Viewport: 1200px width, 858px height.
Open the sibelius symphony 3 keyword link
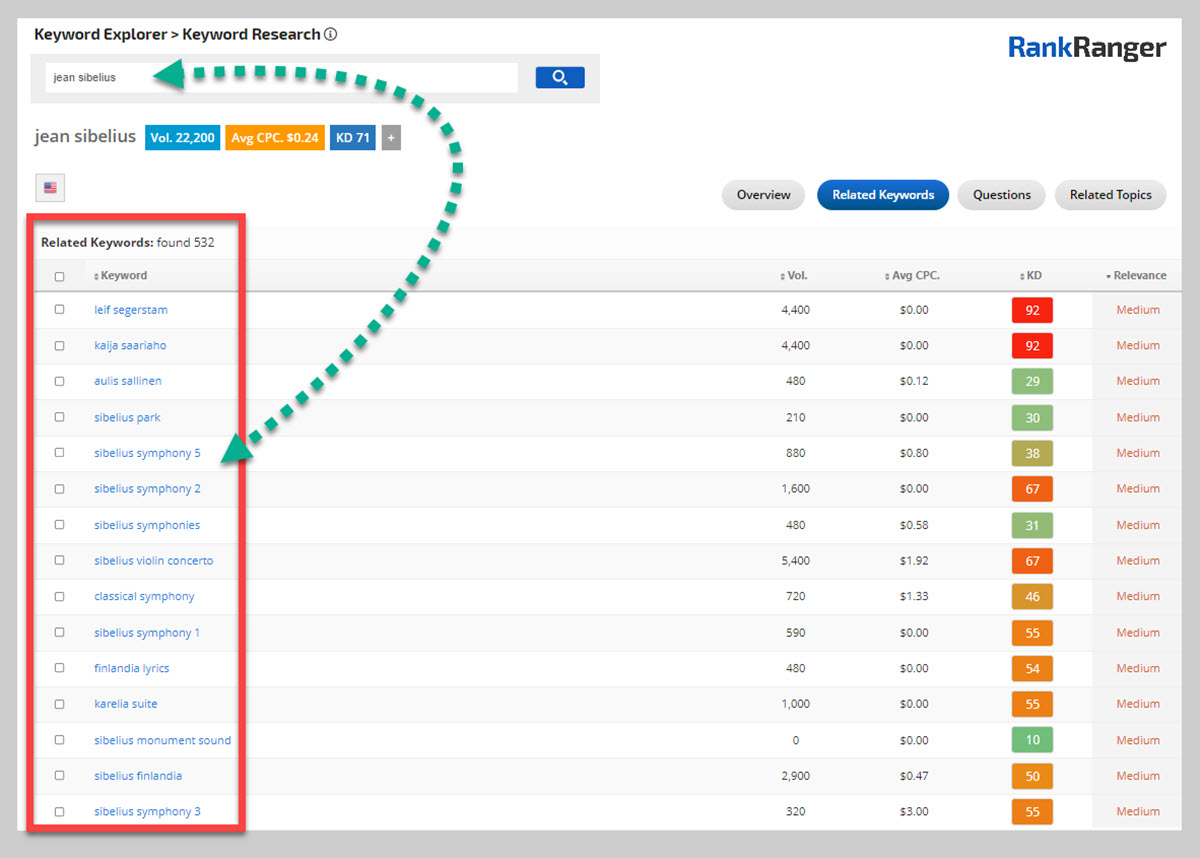coord(147,811)
